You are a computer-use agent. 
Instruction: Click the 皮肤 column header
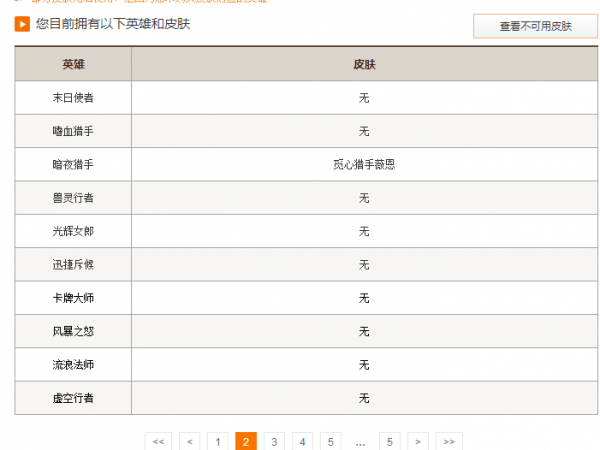364,64
